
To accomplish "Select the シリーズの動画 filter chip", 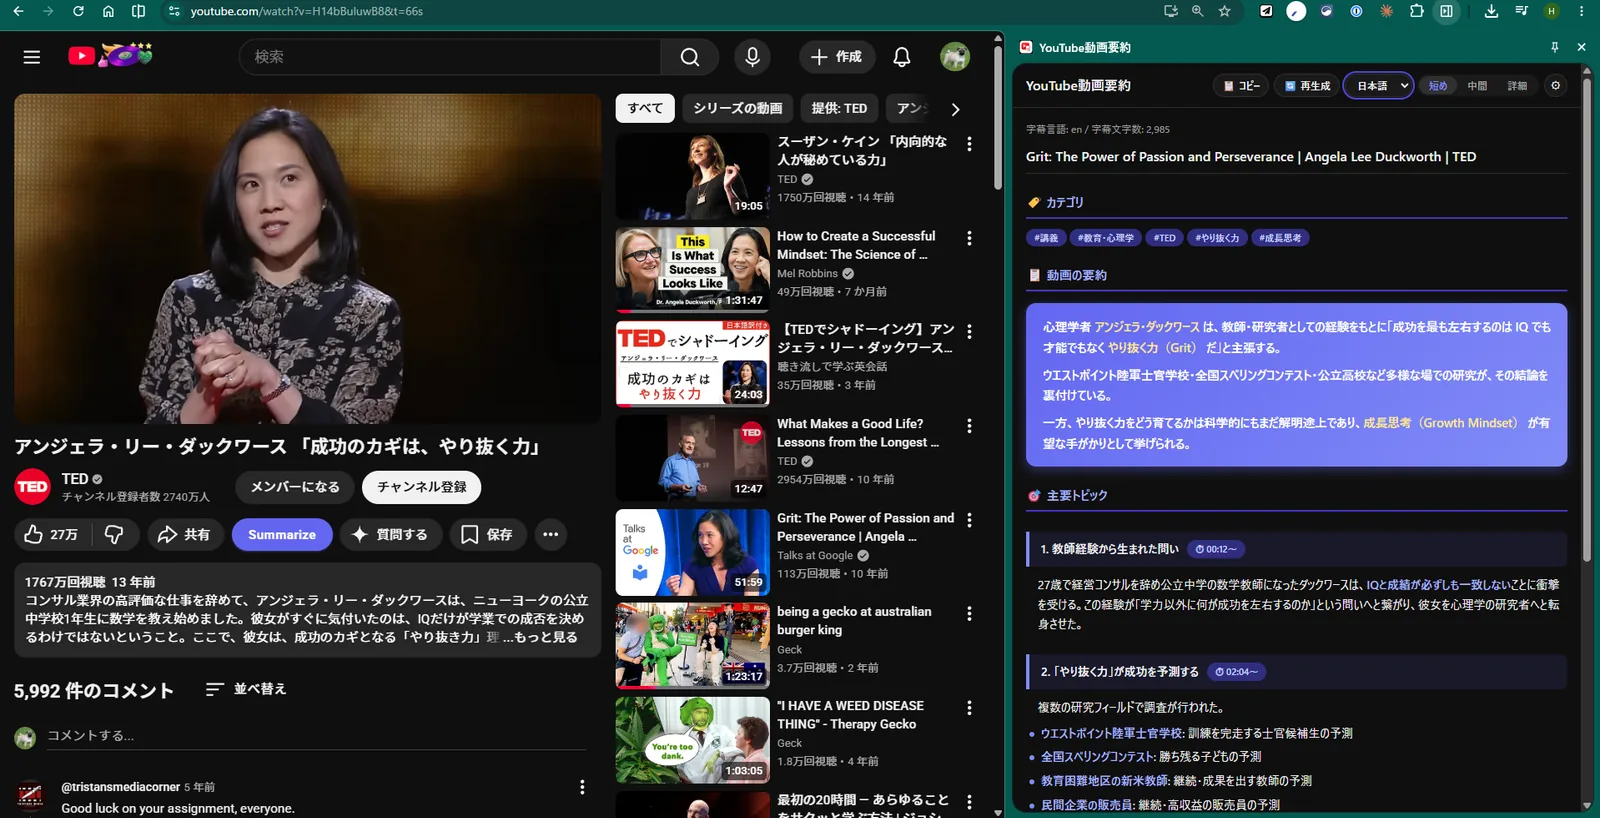I will [738, 108].
